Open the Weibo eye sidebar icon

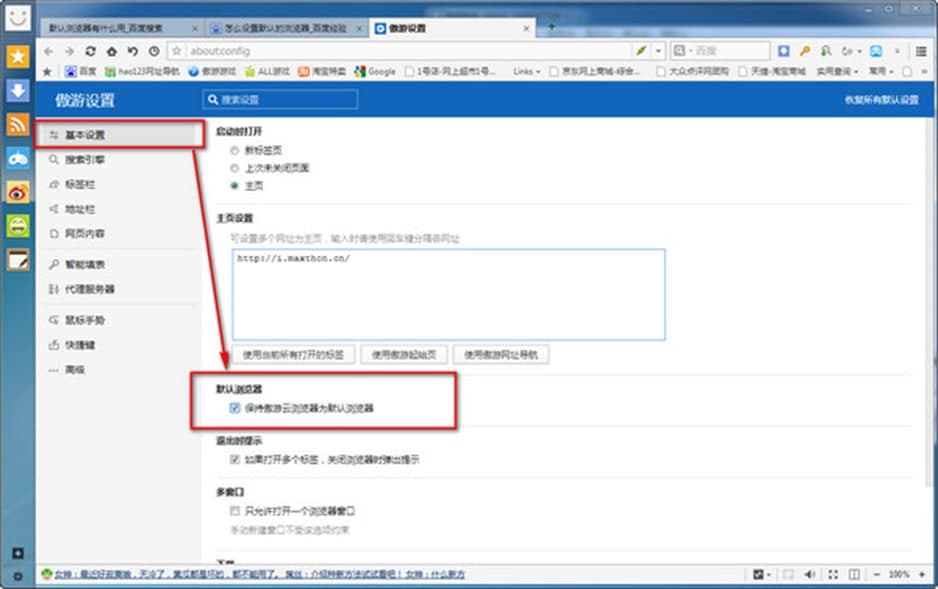click(x=18, y=193)
